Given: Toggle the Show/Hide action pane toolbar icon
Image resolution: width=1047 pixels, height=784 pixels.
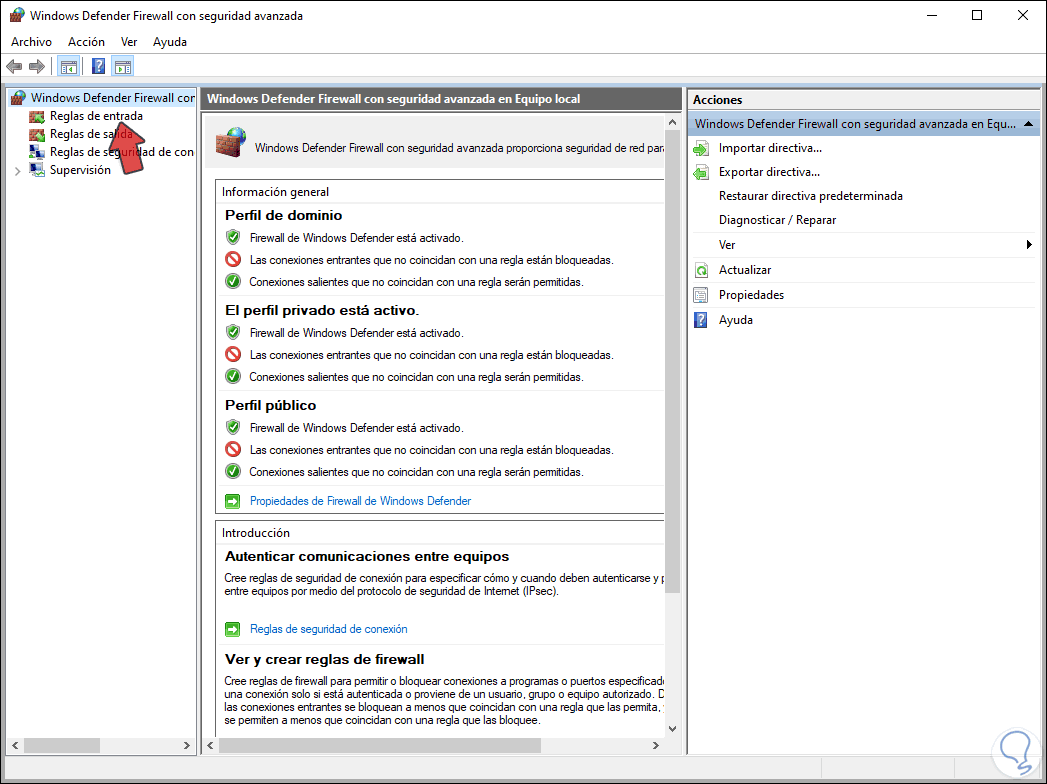Looking at the screenshot, I should coord(123,66).
